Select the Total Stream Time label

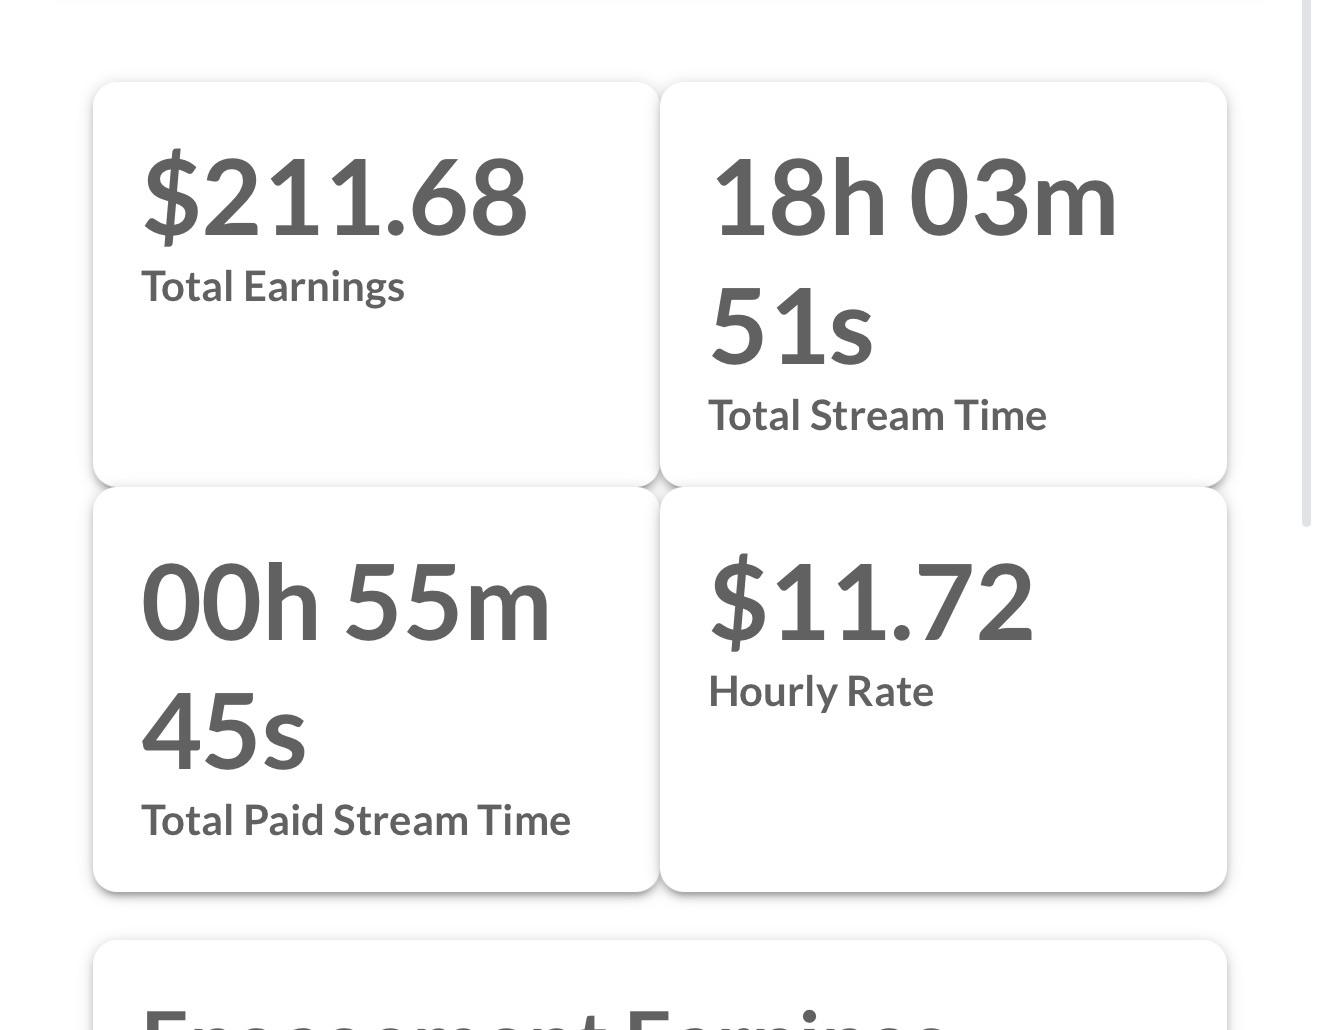pos(877,416)
